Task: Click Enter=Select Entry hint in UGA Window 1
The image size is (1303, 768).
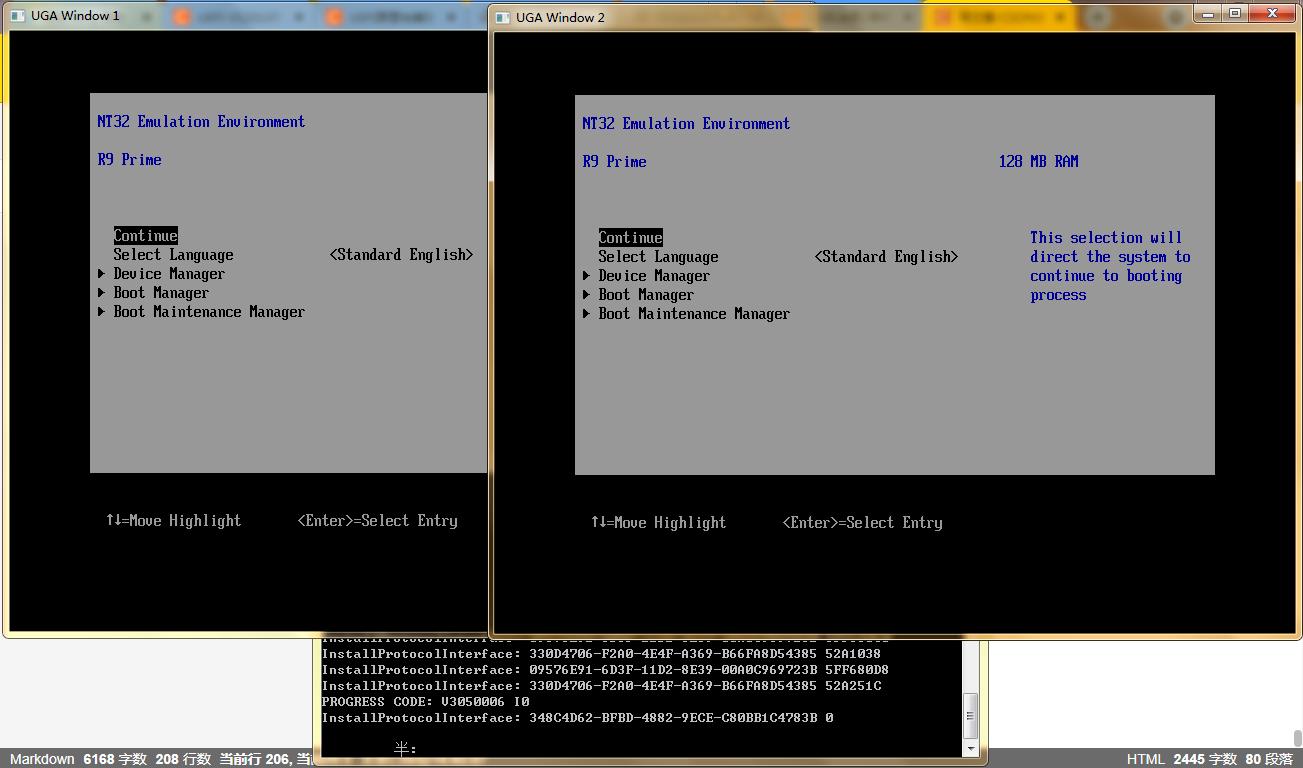Action: (377, 521)
